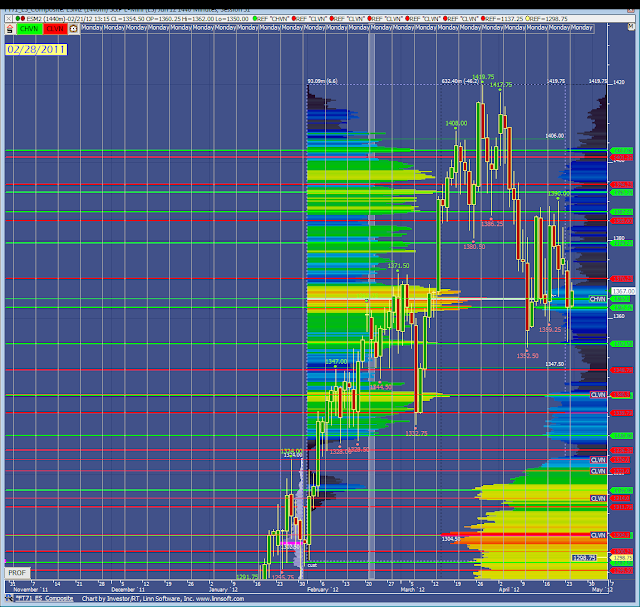Select the green 1392.25 price marker
Image resolution: width=640 pixels, height=607 pixels.
click(x=621, y=192)
